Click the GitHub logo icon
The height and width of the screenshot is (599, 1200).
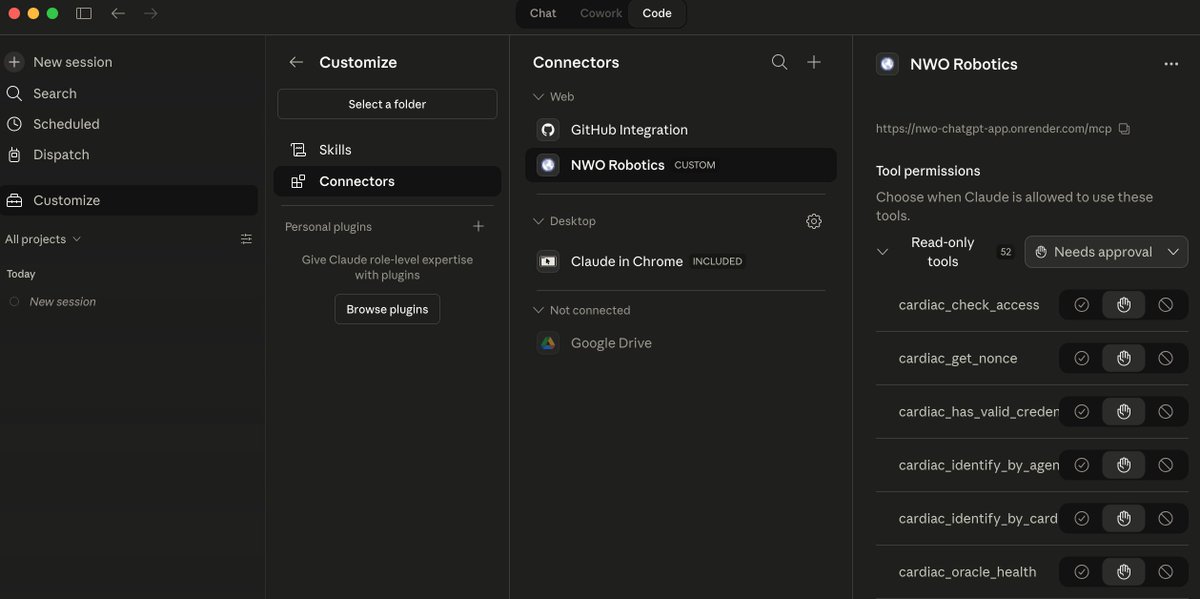[x=548, y=130]
